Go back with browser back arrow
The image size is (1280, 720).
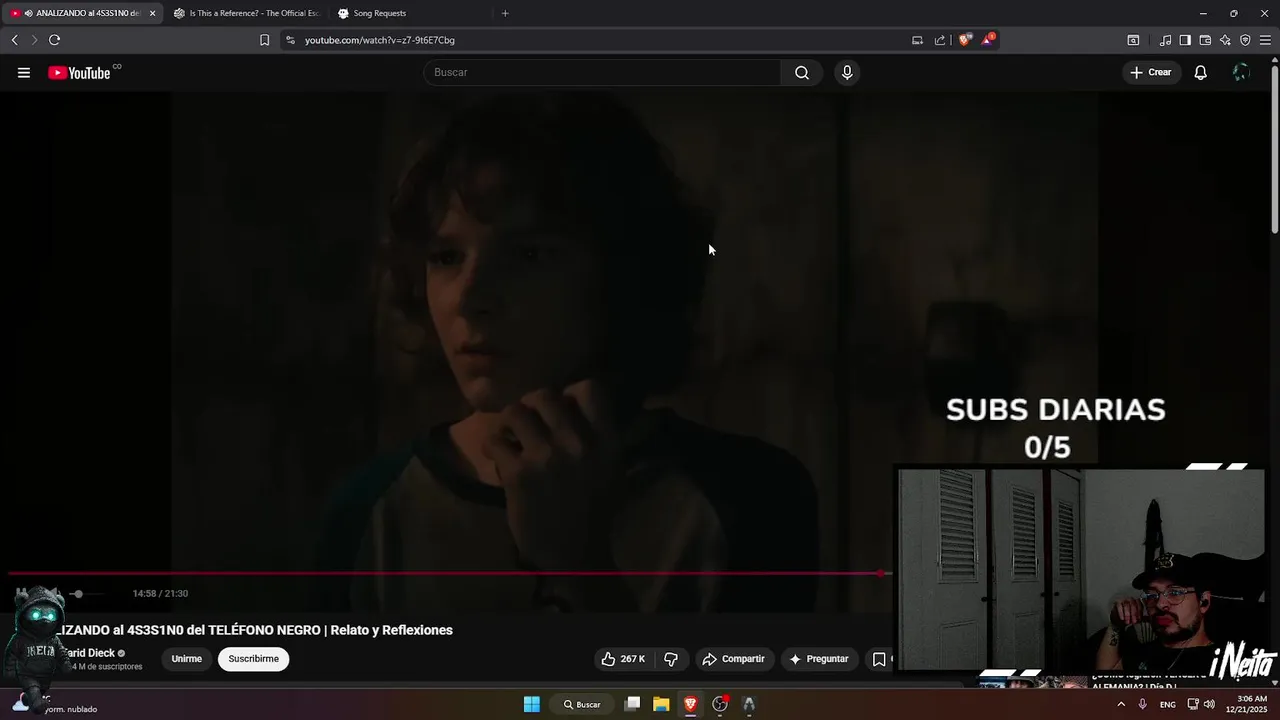[14, 40]
